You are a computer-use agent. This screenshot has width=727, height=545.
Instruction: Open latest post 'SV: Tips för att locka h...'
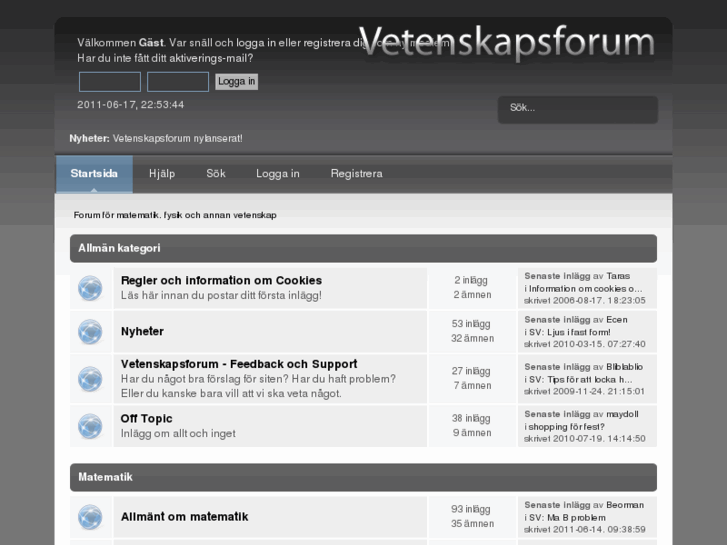(x=580, y=379)
